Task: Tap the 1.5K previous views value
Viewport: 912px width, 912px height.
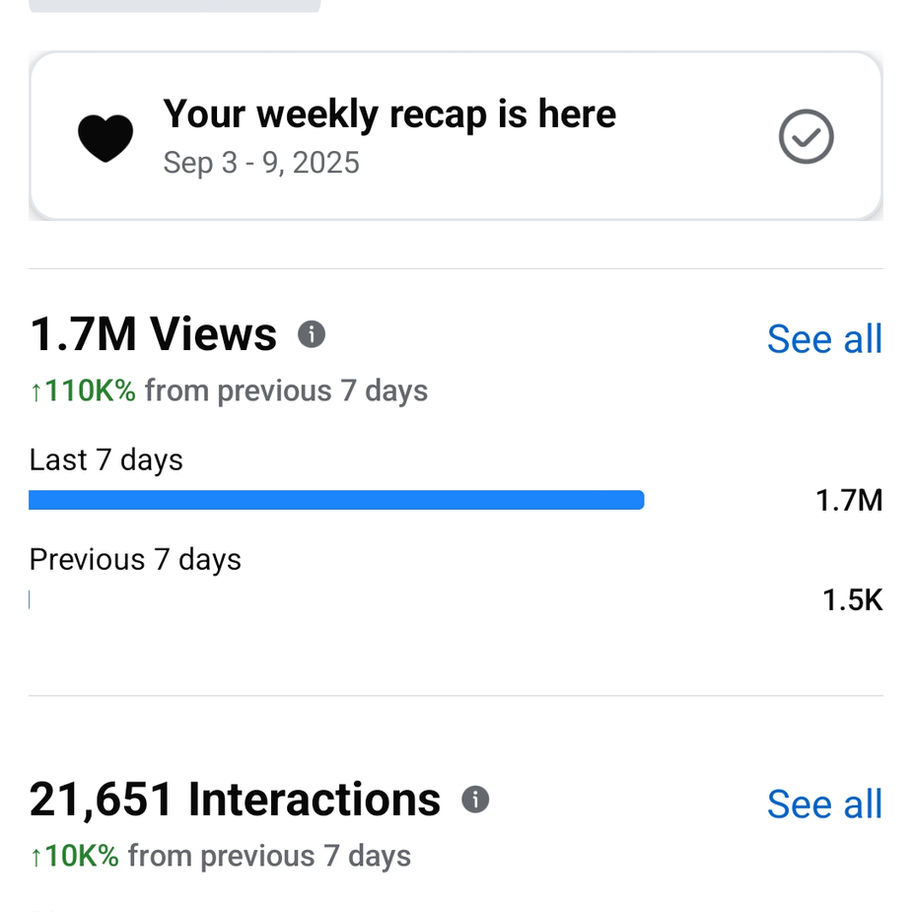Action: pyautogui.click(x=852, y=600)
